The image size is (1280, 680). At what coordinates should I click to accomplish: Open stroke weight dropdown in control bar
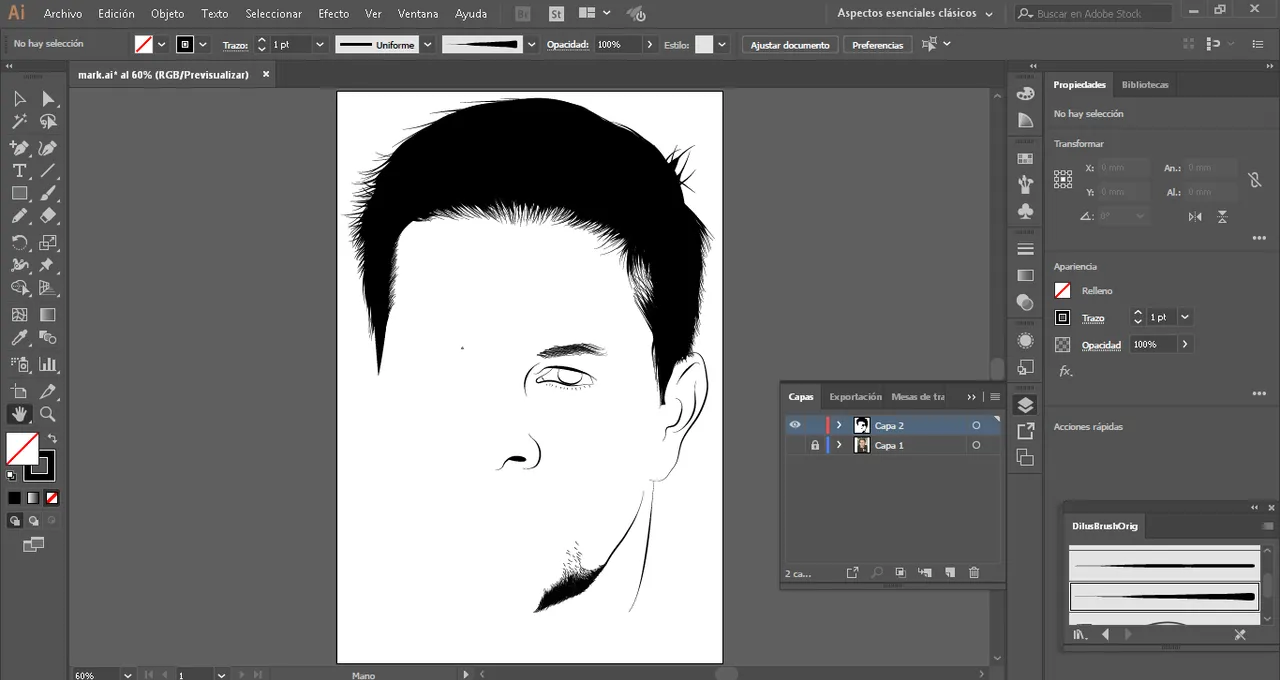[x=320, y=45]
